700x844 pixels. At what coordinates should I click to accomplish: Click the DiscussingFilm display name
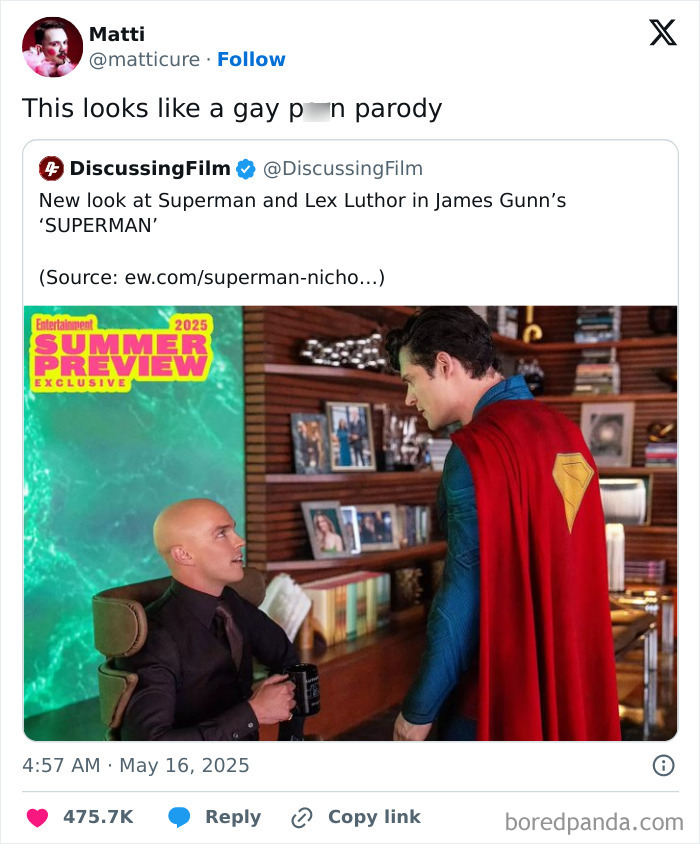pyautogui.click(x=150, y=168)
